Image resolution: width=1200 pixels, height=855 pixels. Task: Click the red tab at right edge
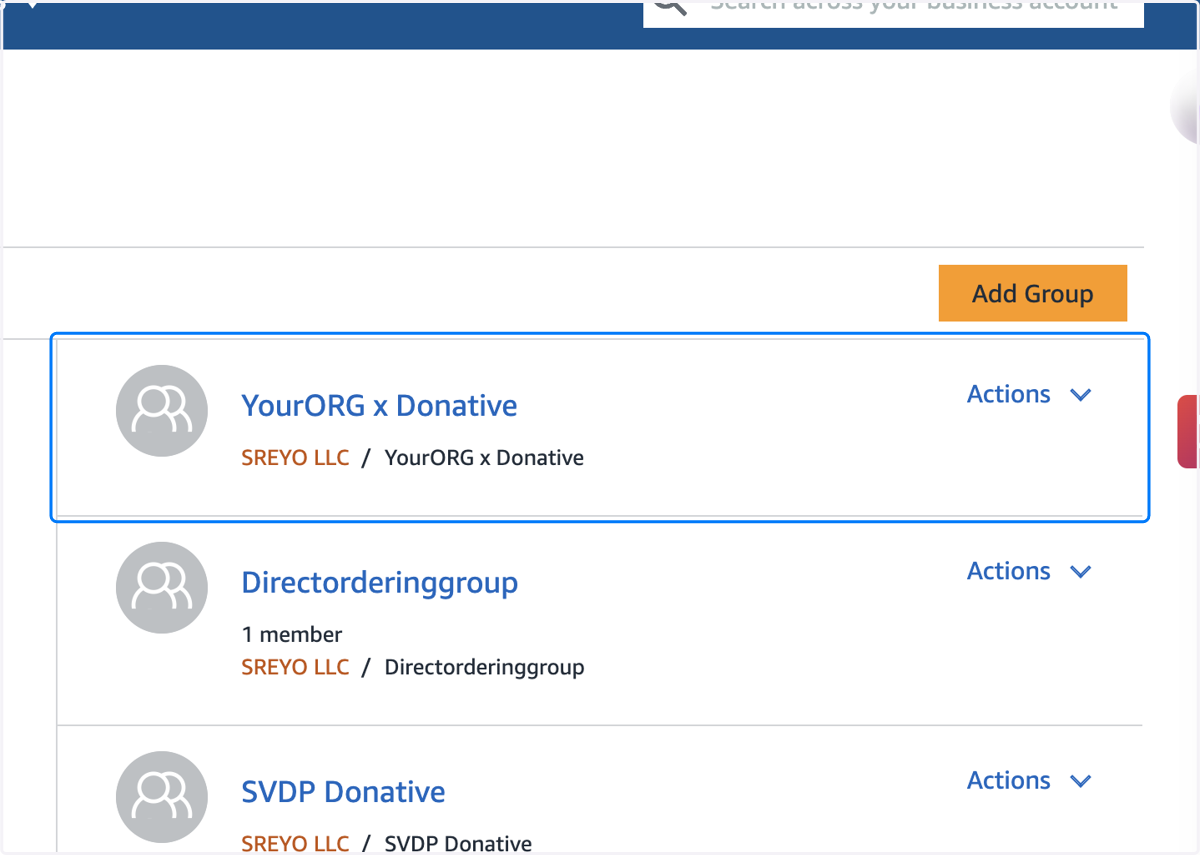click(1188, 432)
